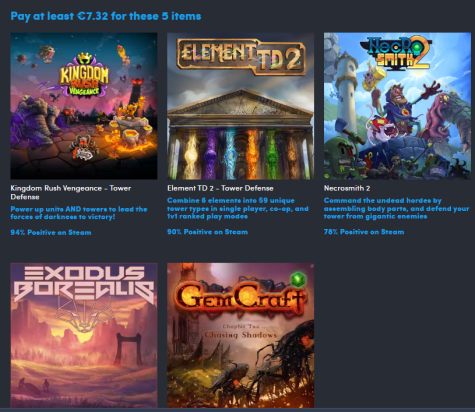
Task: Click the 'Command the undead hordes' description
Action: (x=396, y=208)
